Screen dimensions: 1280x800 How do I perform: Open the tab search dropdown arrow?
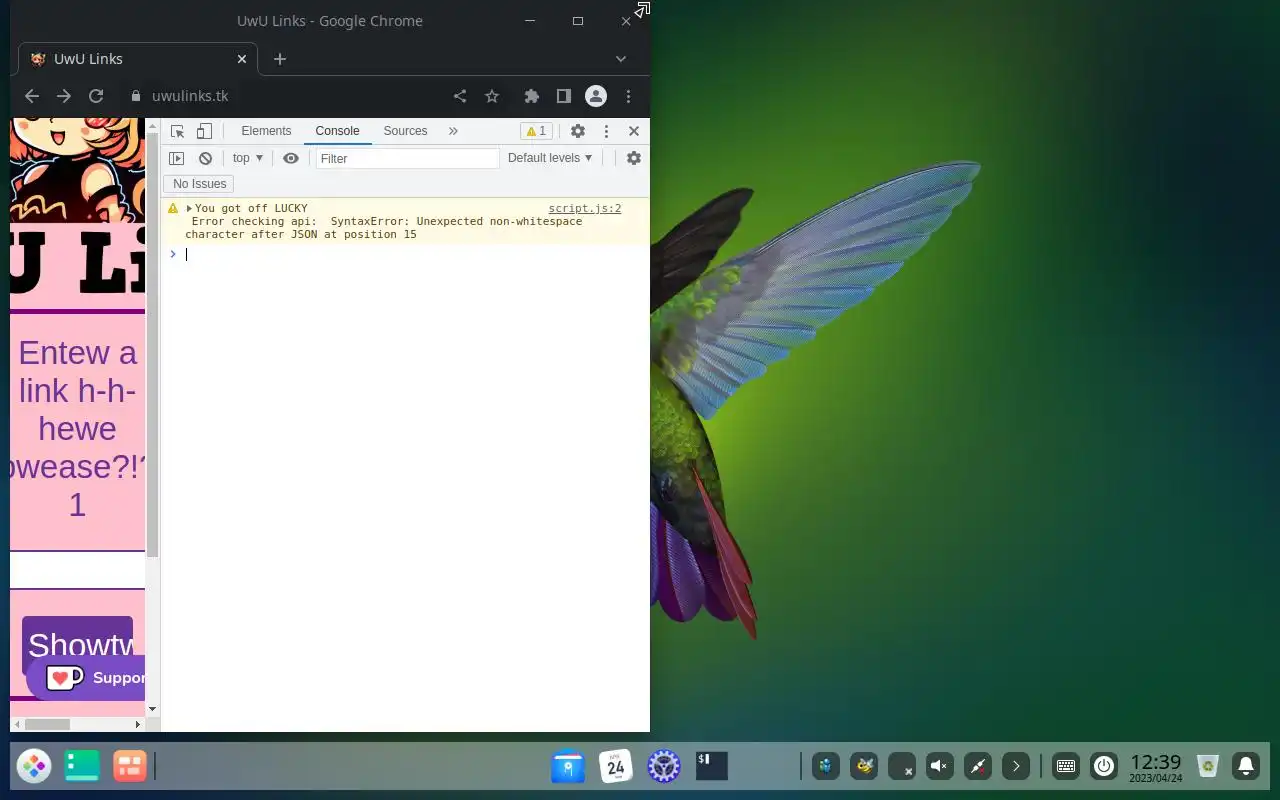pos(621,59)
